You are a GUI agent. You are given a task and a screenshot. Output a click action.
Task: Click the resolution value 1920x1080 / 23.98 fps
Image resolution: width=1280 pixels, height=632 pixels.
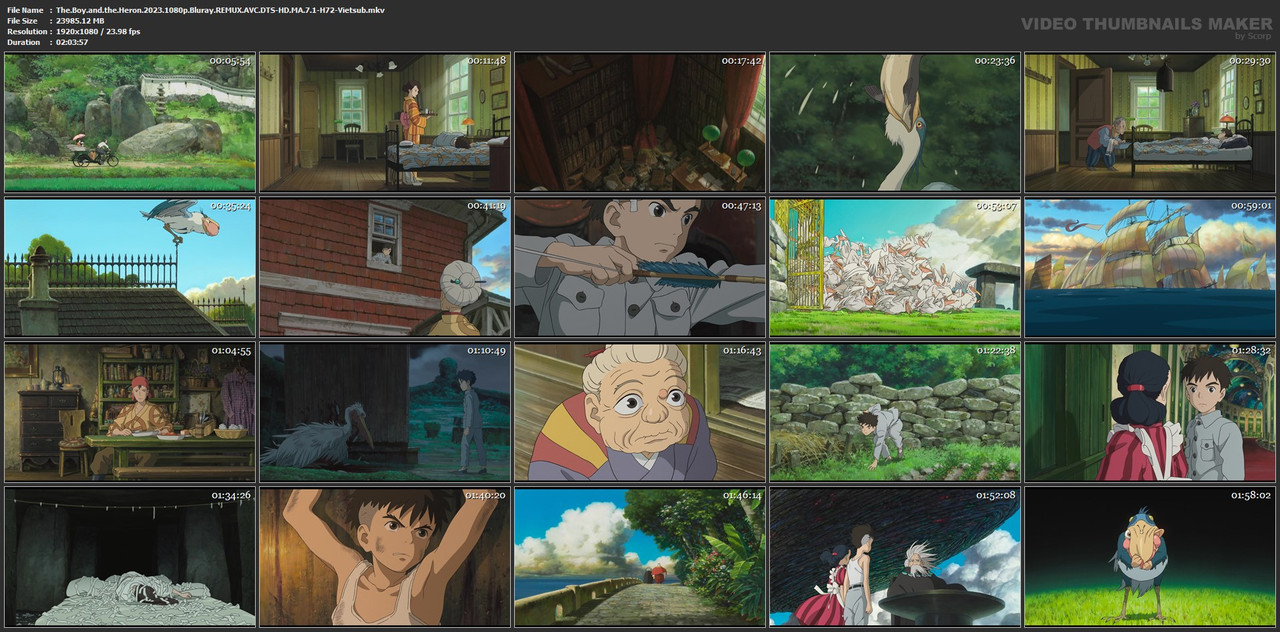click(x=98, y=32)
